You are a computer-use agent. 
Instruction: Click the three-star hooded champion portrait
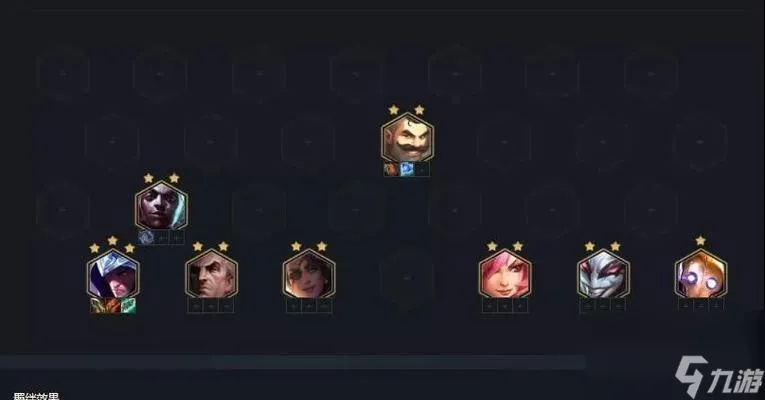click(x=113, y=274)
